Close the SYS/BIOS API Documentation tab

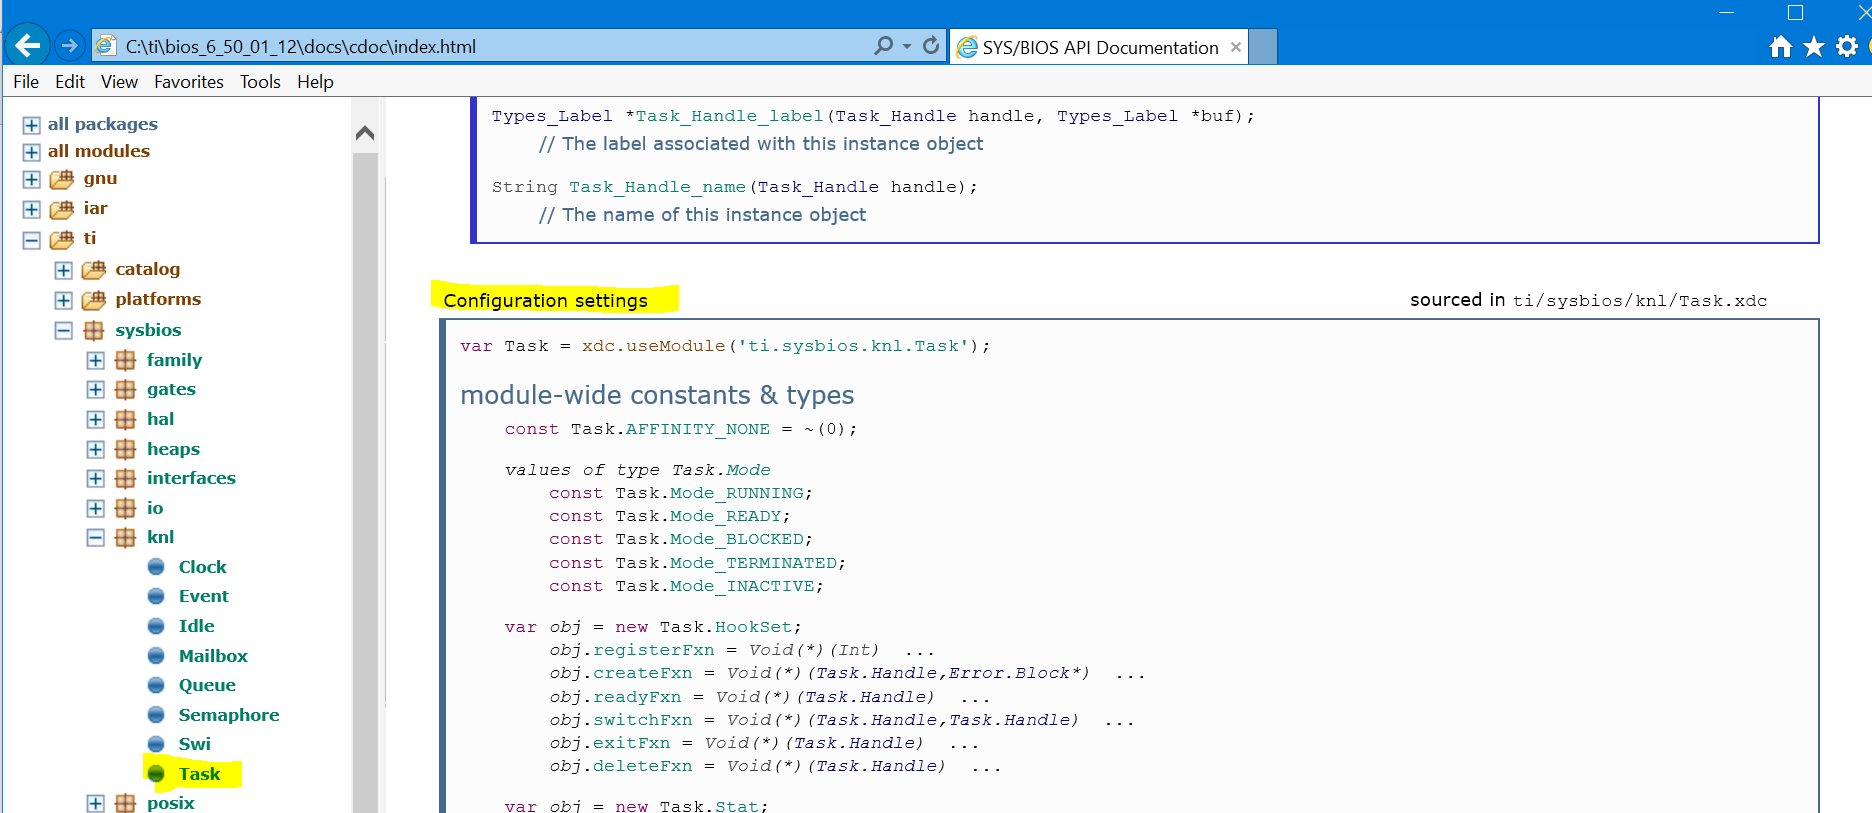(1236, 47)
